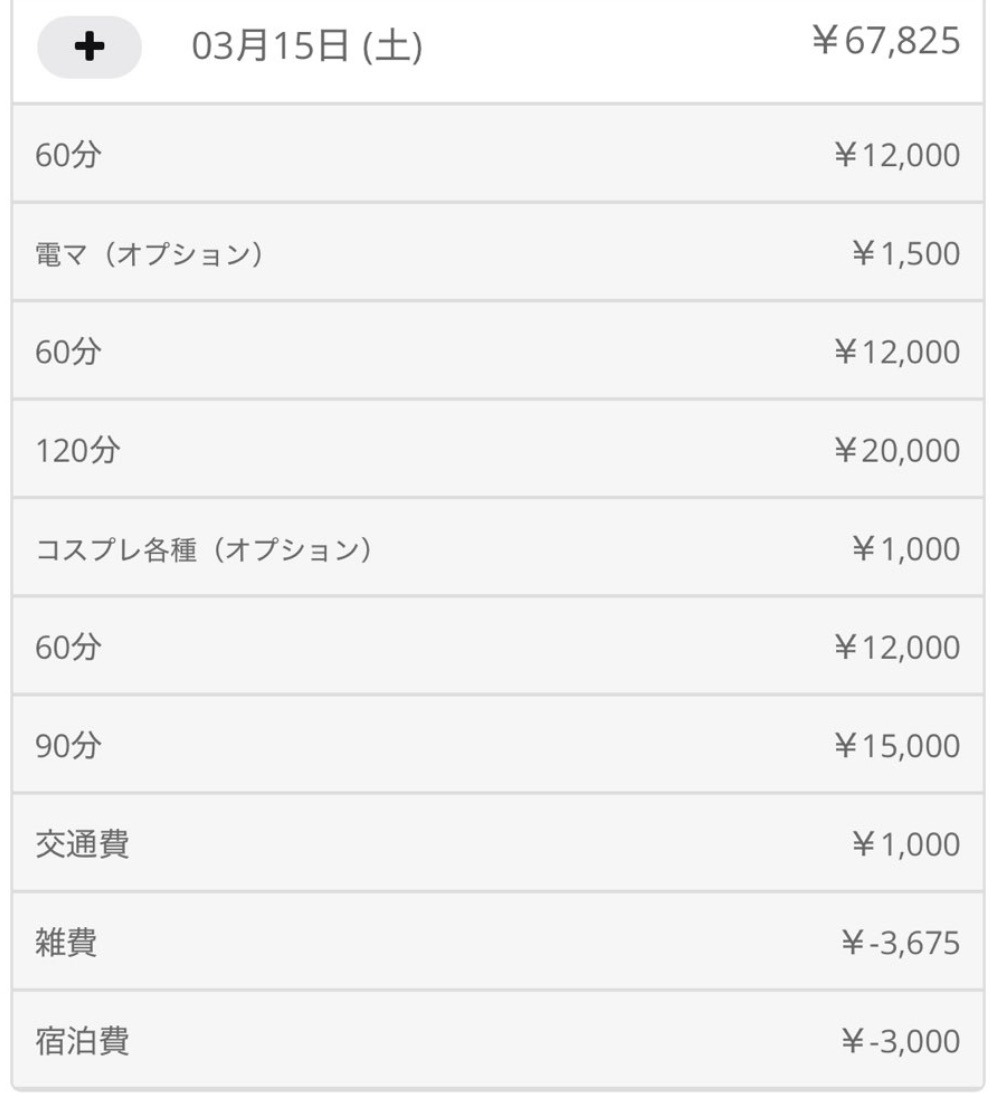990x1093 pixels.
Task: Click the ¥-3,000 amount
Action: pos(900,1041)
